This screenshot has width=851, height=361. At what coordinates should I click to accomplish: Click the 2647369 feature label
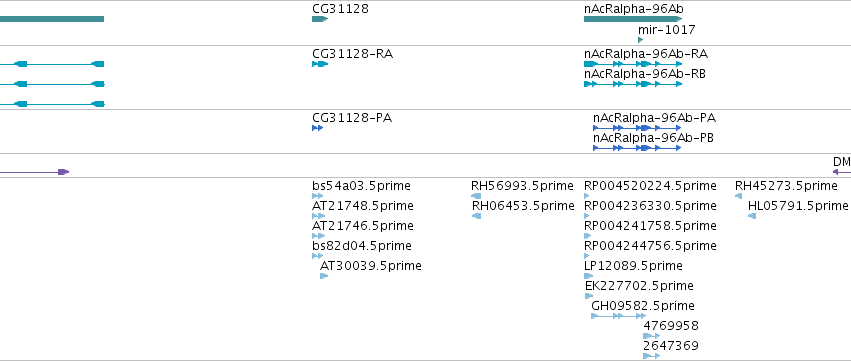coord(671,346)
